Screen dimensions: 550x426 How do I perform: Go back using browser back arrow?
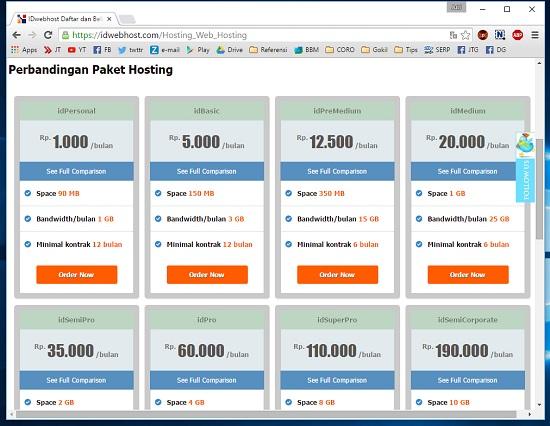16,35
